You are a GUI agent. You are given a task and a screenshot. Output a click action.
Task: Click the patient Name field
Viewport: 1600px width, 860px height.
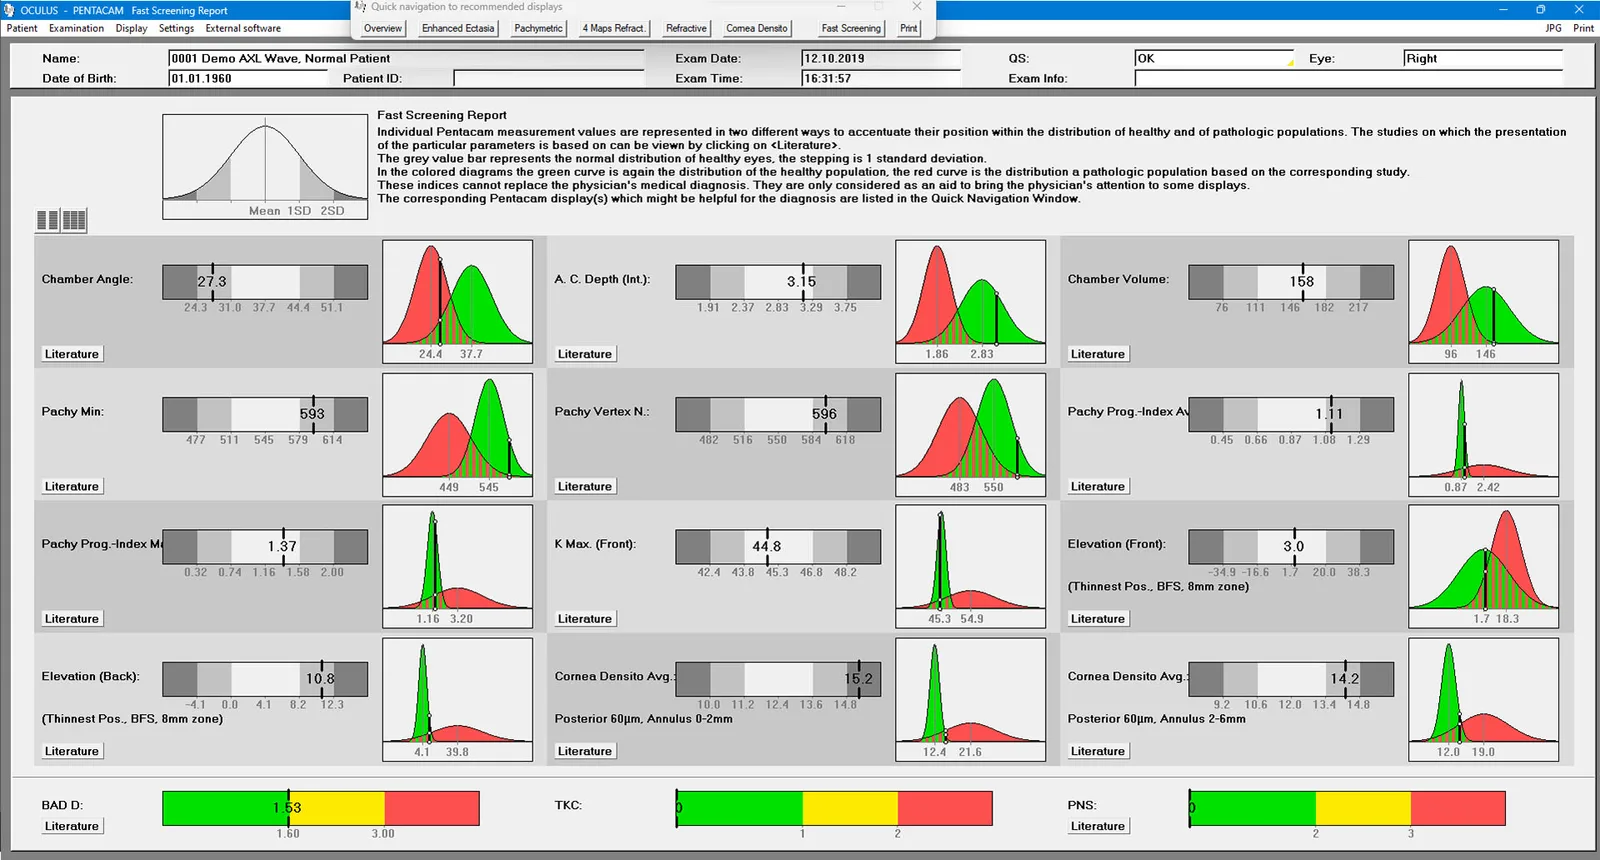406,59
